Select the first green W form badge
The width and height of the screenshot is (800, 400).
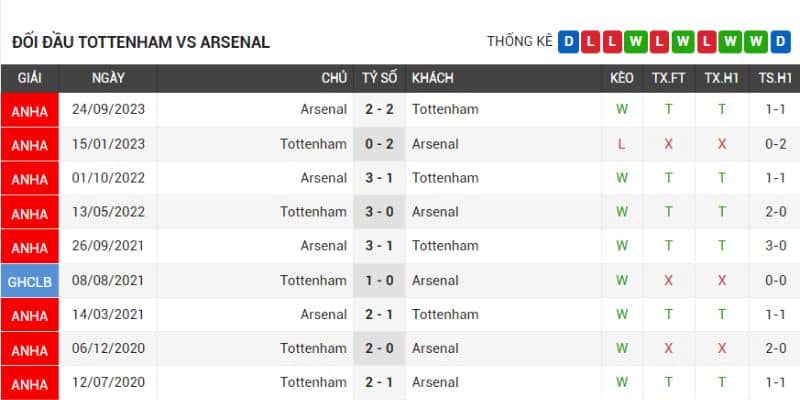tap(637, 42)
